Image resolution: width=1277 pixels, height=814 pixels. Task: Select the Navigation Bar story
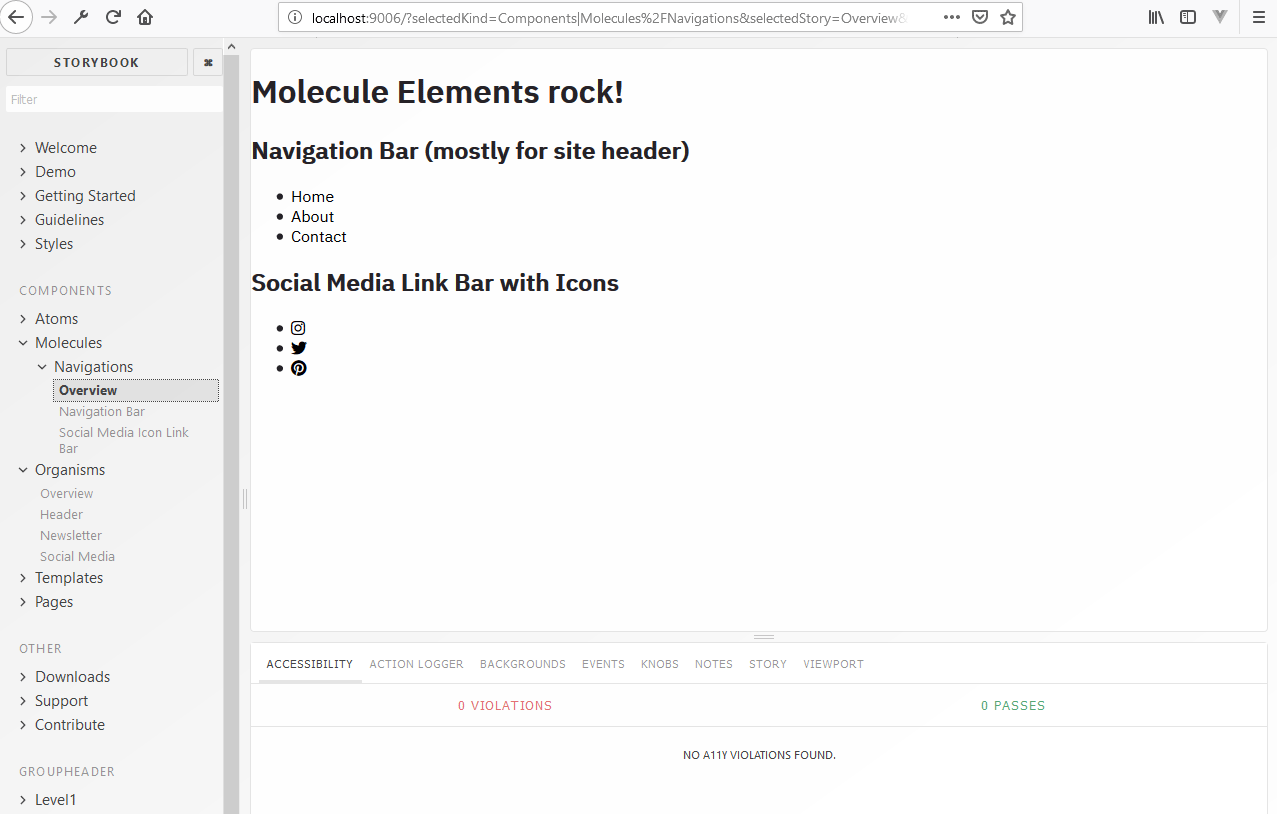101,411
